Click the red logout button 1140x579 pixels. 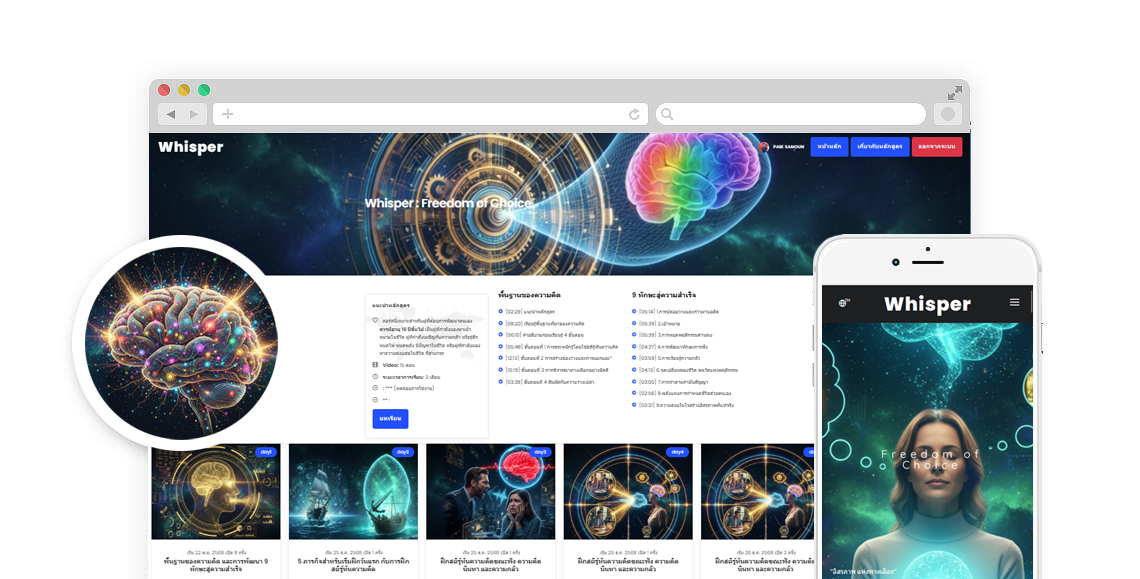pos(936,147)
